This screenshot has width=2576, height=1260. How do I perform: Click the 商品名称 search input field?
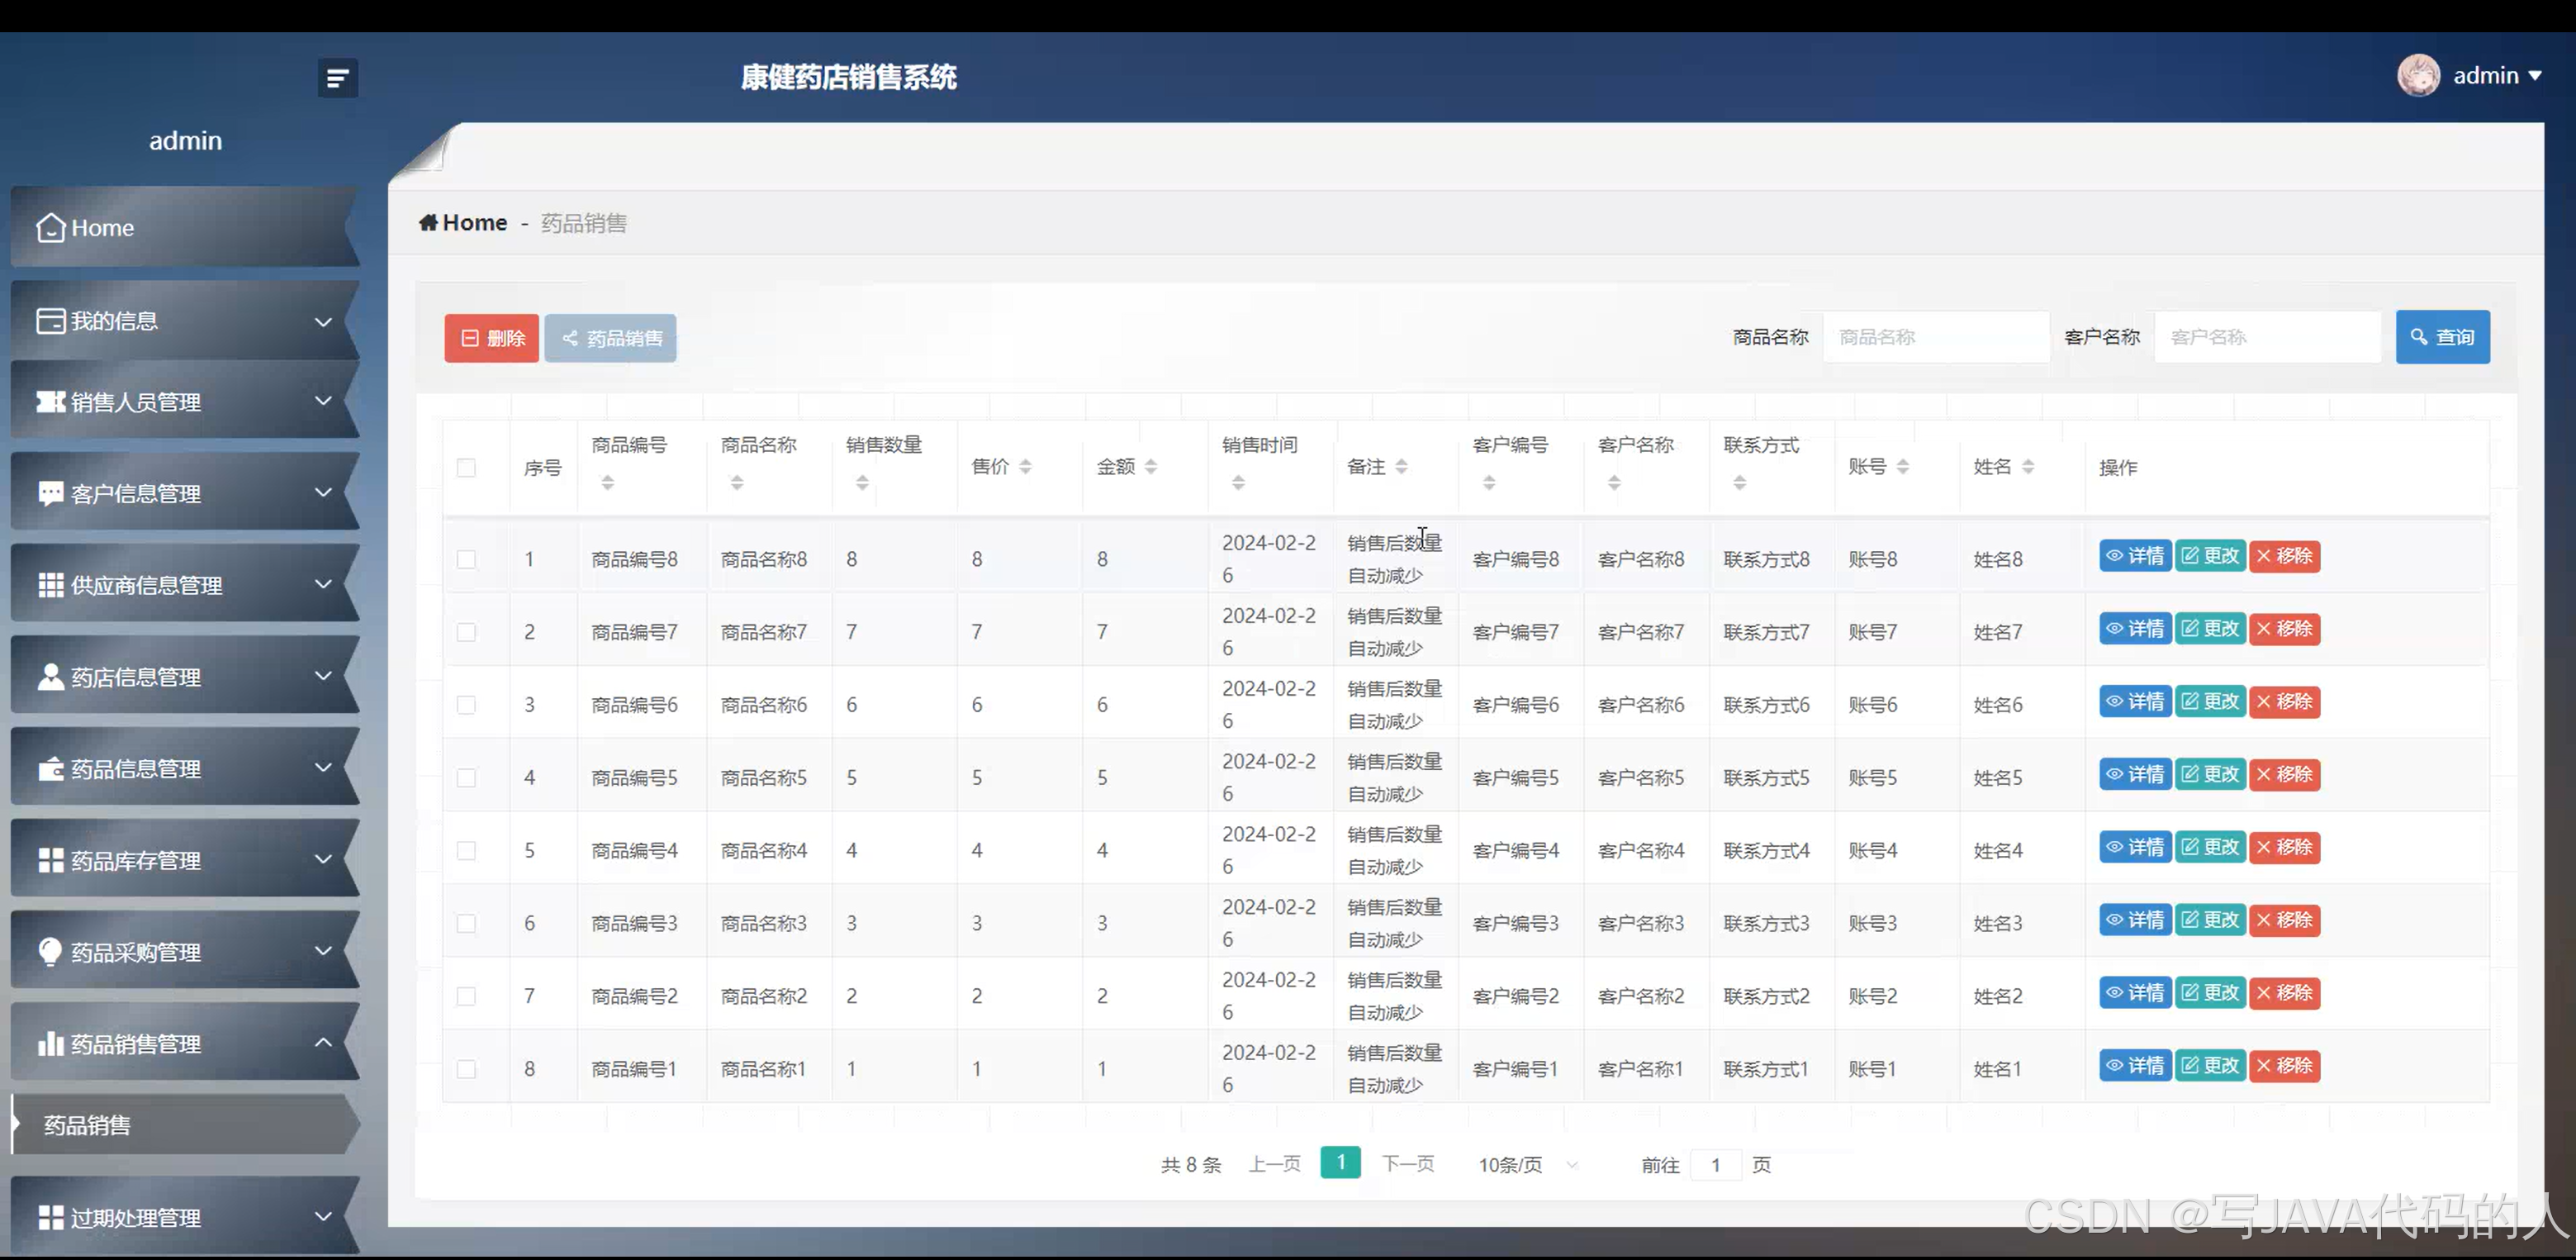click(x=1935, y=337)
